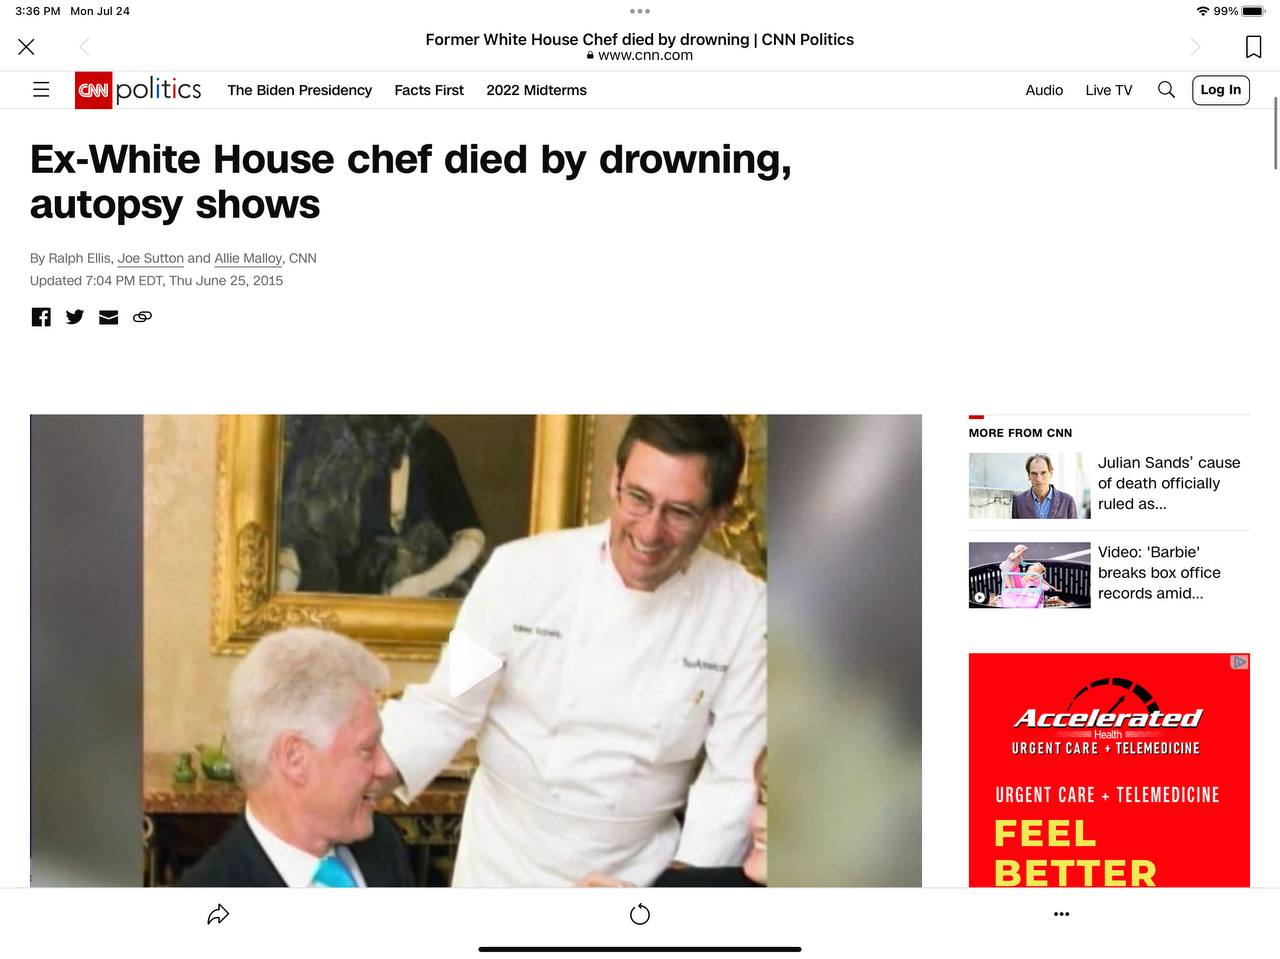Click the CNN logo
The height and width of the screenshot is (959, 1280).
tap(93, 90)
